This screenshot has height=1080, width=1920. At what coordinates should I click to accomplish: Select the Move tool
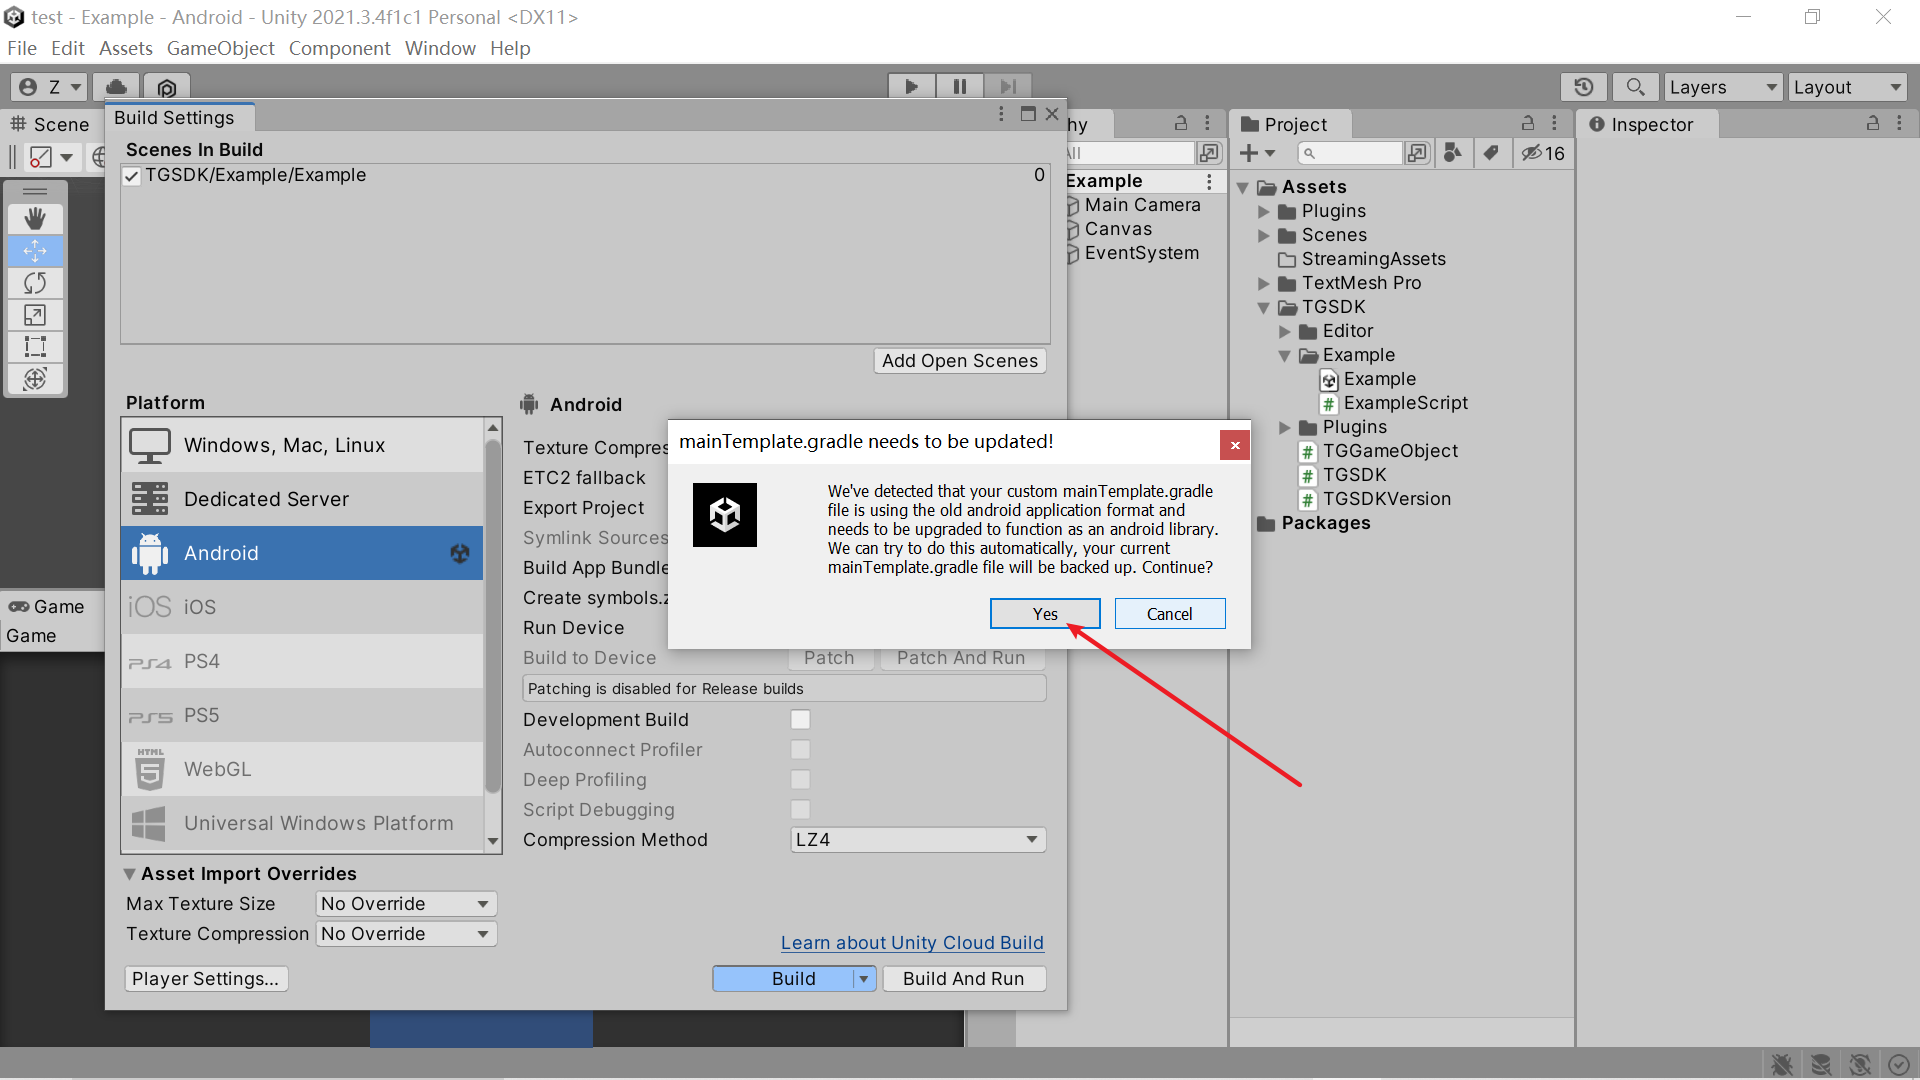point(35,250)
